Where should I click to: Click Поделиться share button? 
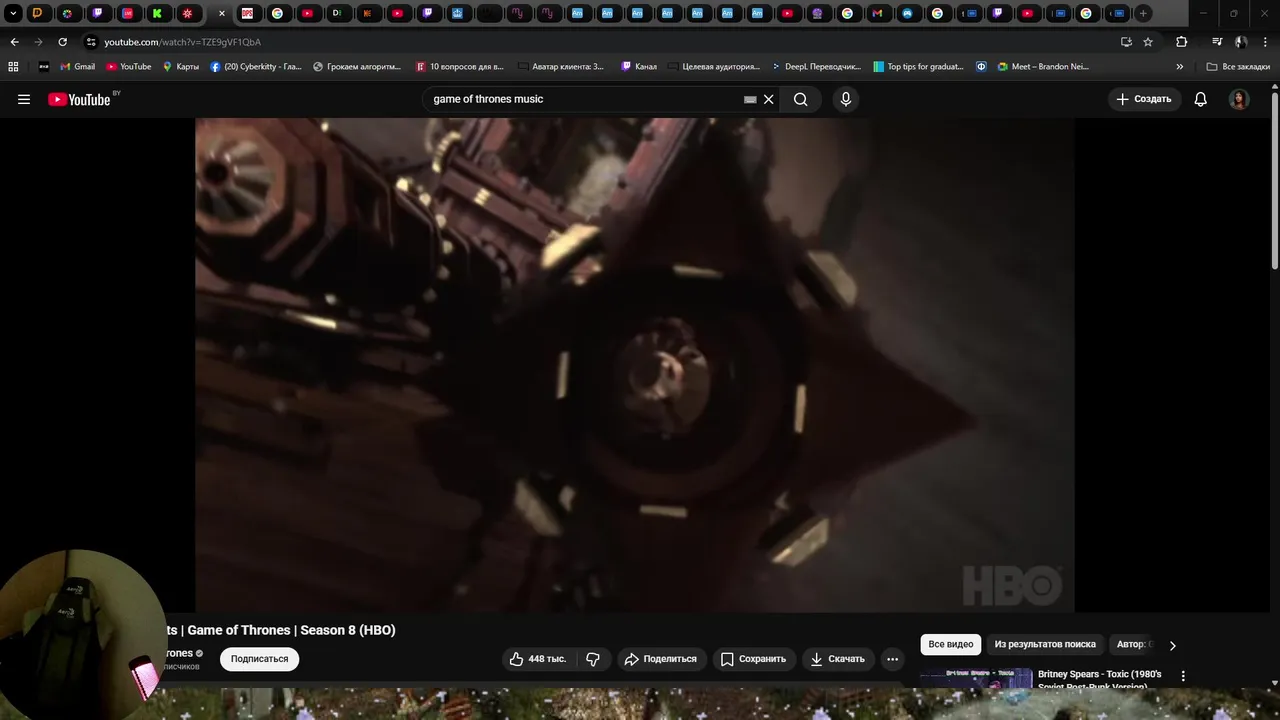click(x=661, y=659)
